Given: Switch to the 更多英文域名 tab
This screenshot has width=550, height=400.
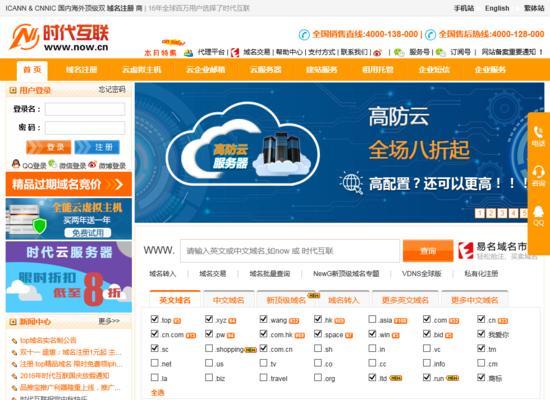Looking at the screenshot, I should pyautogui.click(x=405, y=300).
